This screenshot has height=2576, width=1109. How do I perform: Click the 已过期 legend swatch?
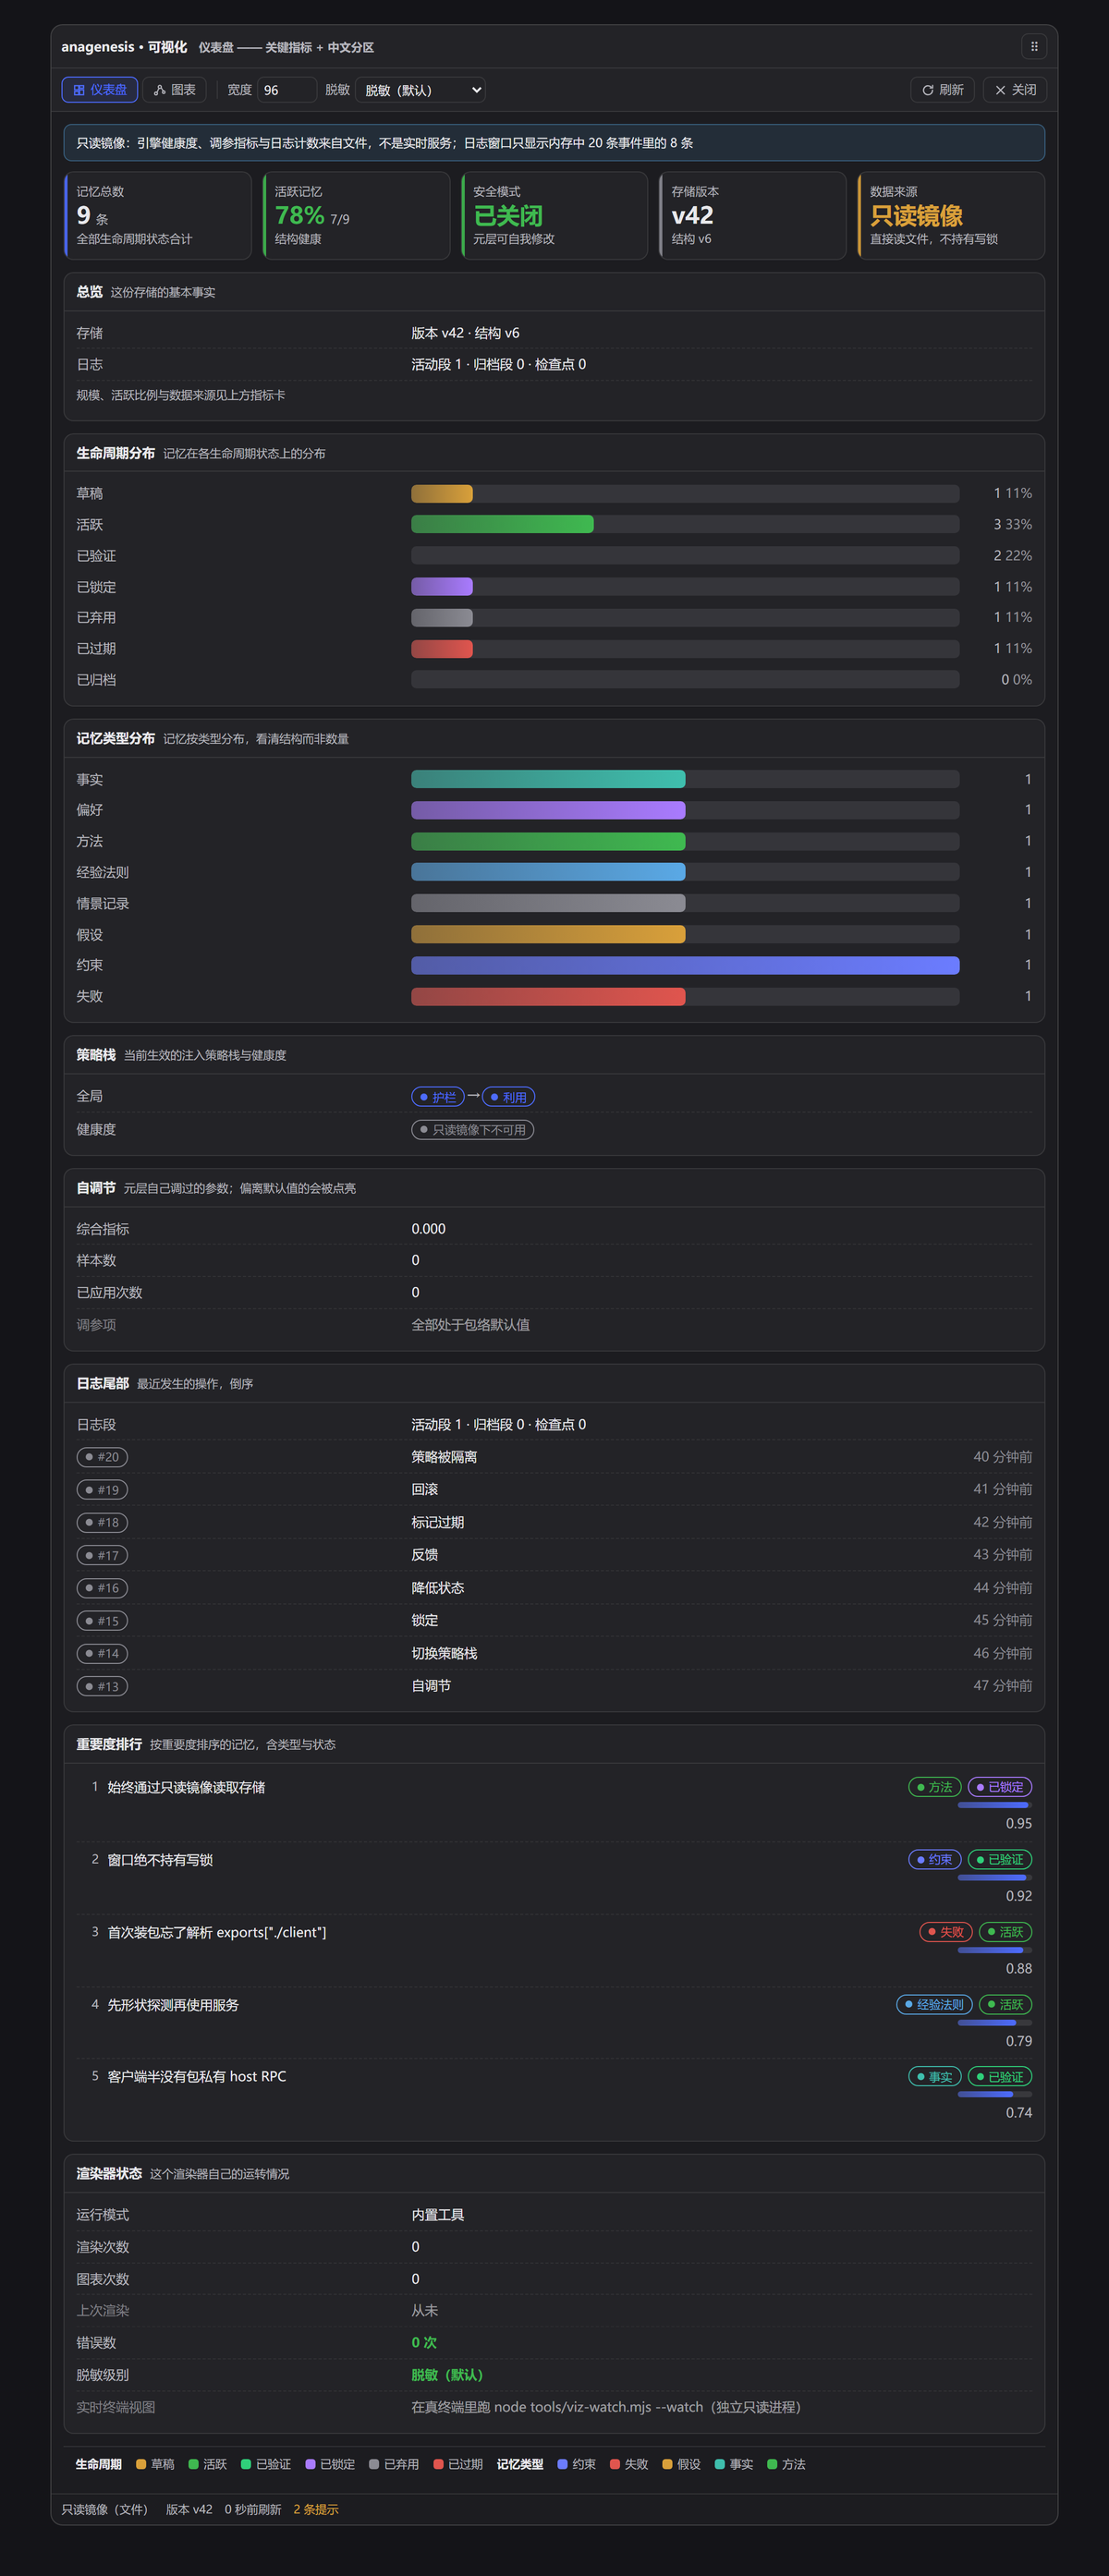(x=439, y=2465)
